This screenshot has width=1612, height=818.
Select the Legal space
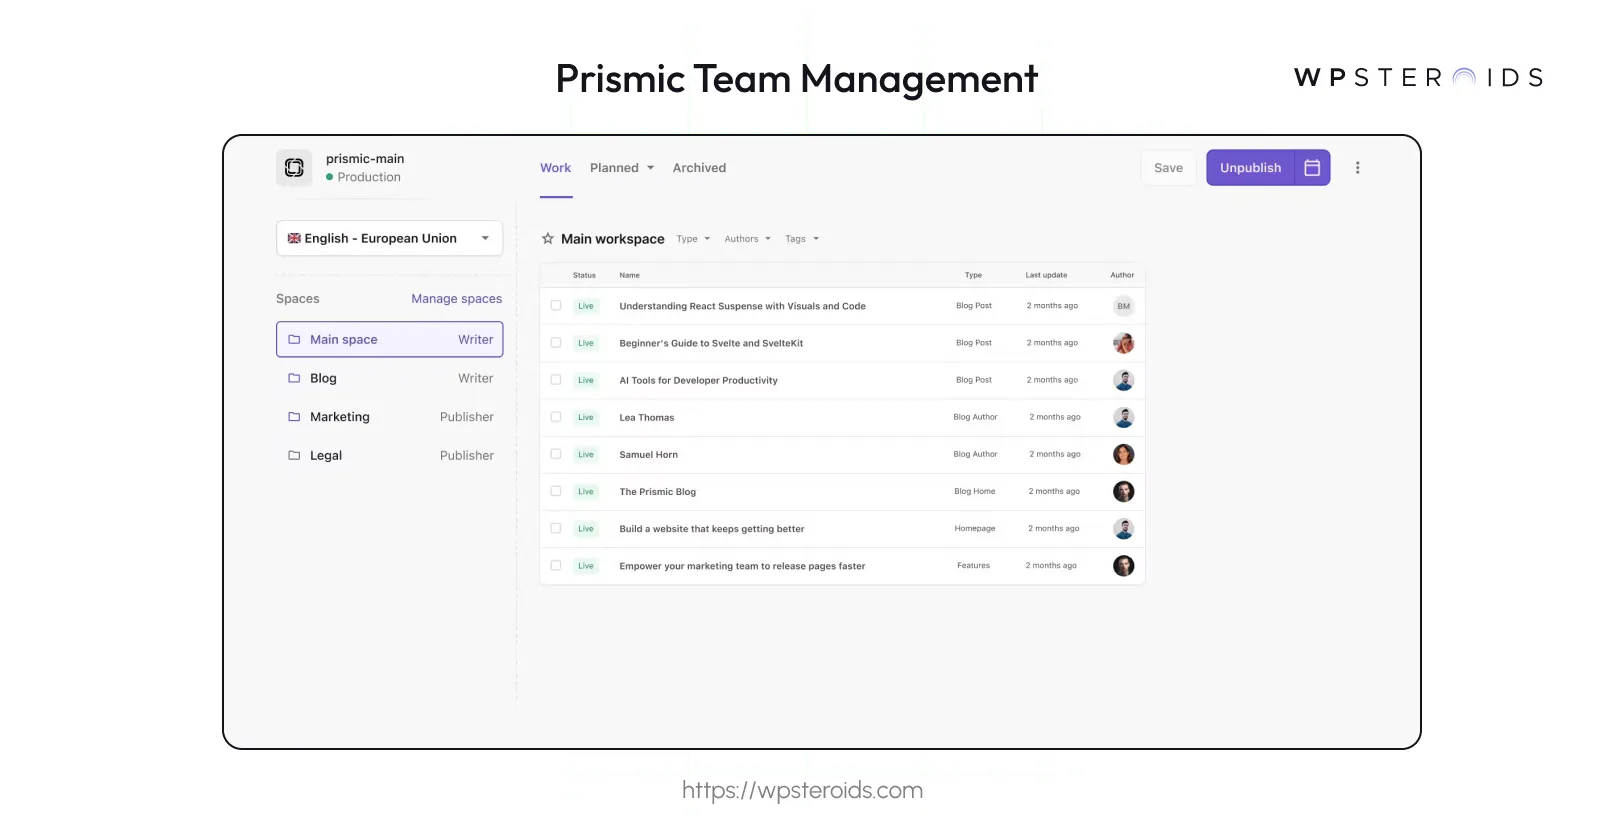click(x=389, y=455)
